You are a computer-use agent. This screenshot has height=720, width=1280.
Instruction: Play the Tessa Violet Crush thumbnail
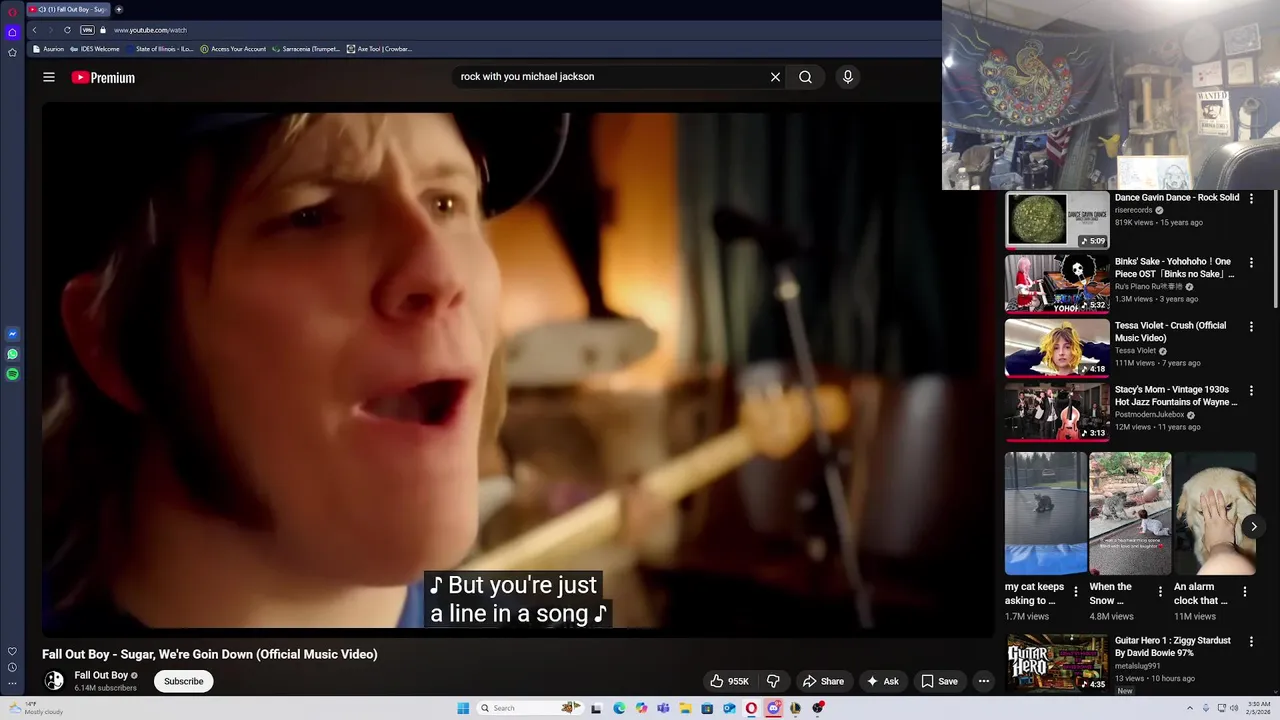tap(1057, 348)
